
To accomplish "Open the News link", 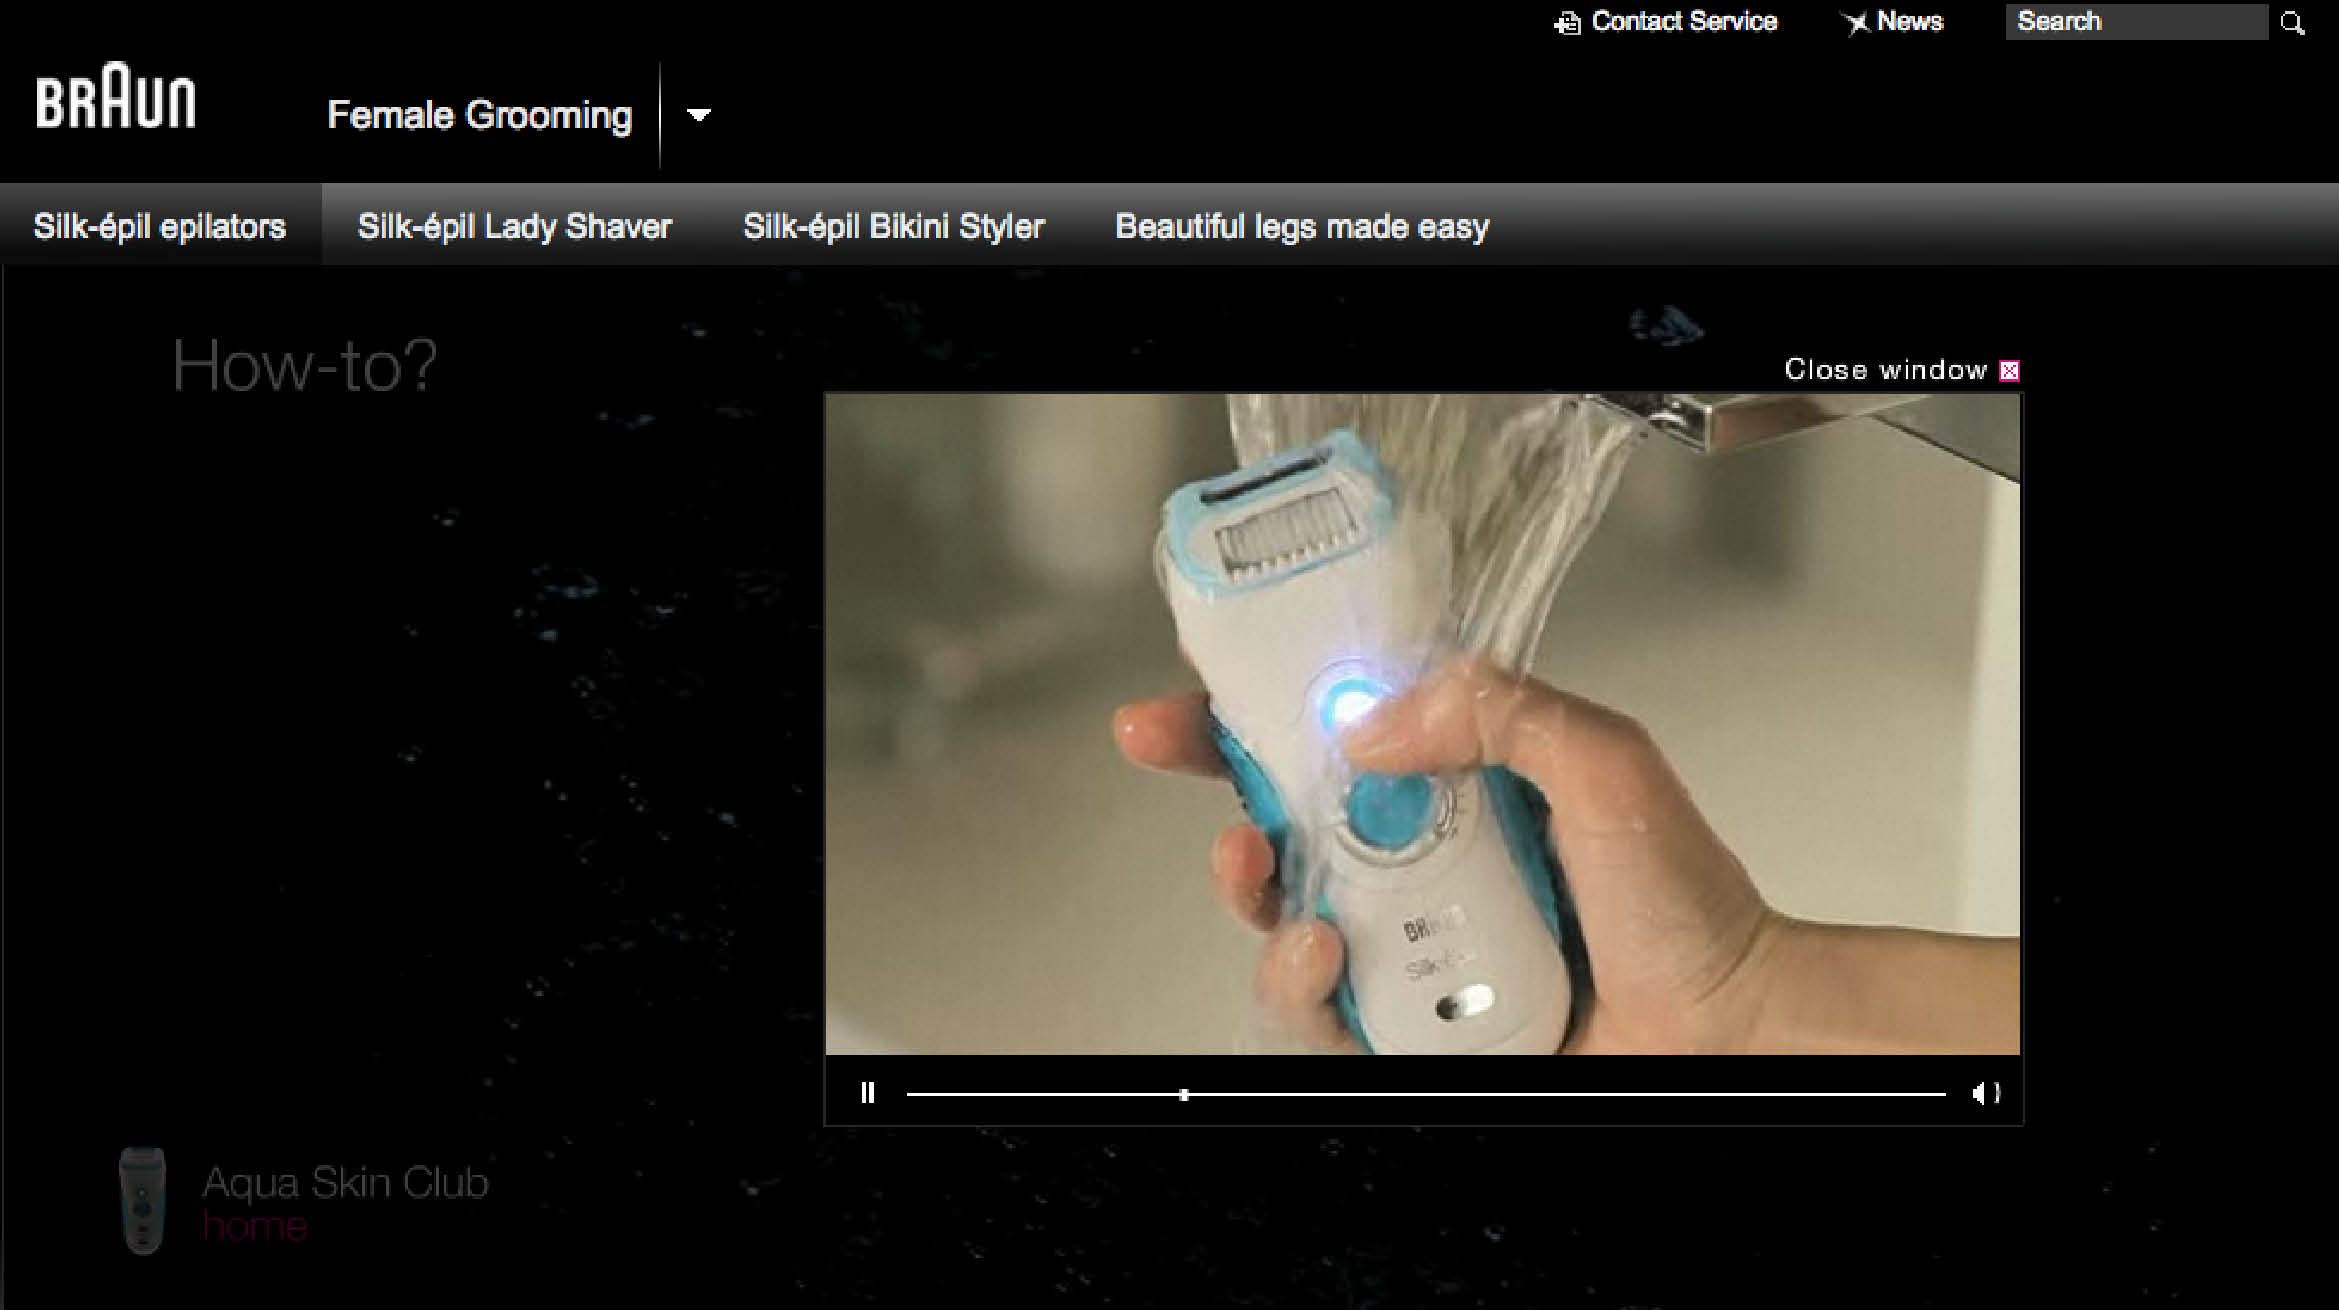I will [x=1909, y=22].
